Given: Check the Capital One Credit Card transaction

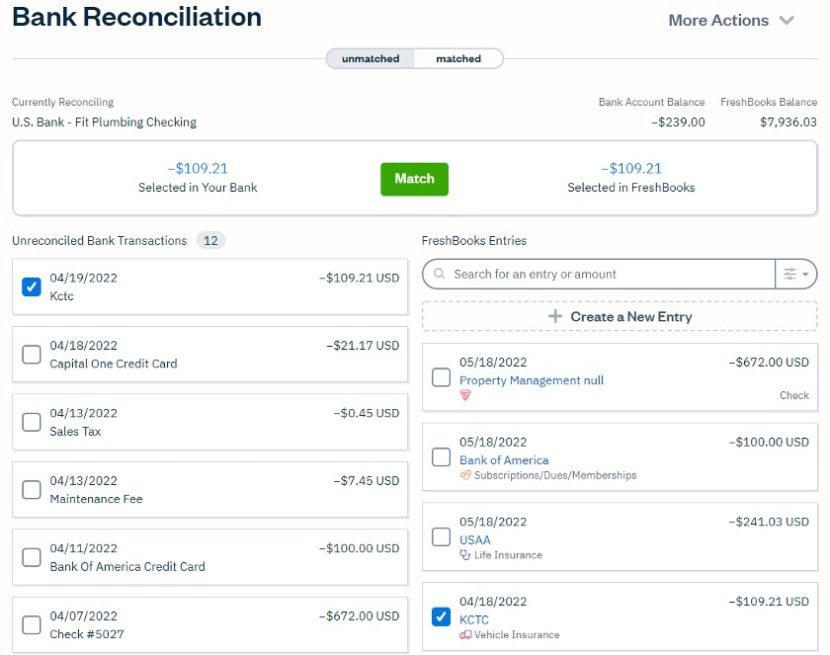Looking at the screenshot, I should [x=29, y=351].
